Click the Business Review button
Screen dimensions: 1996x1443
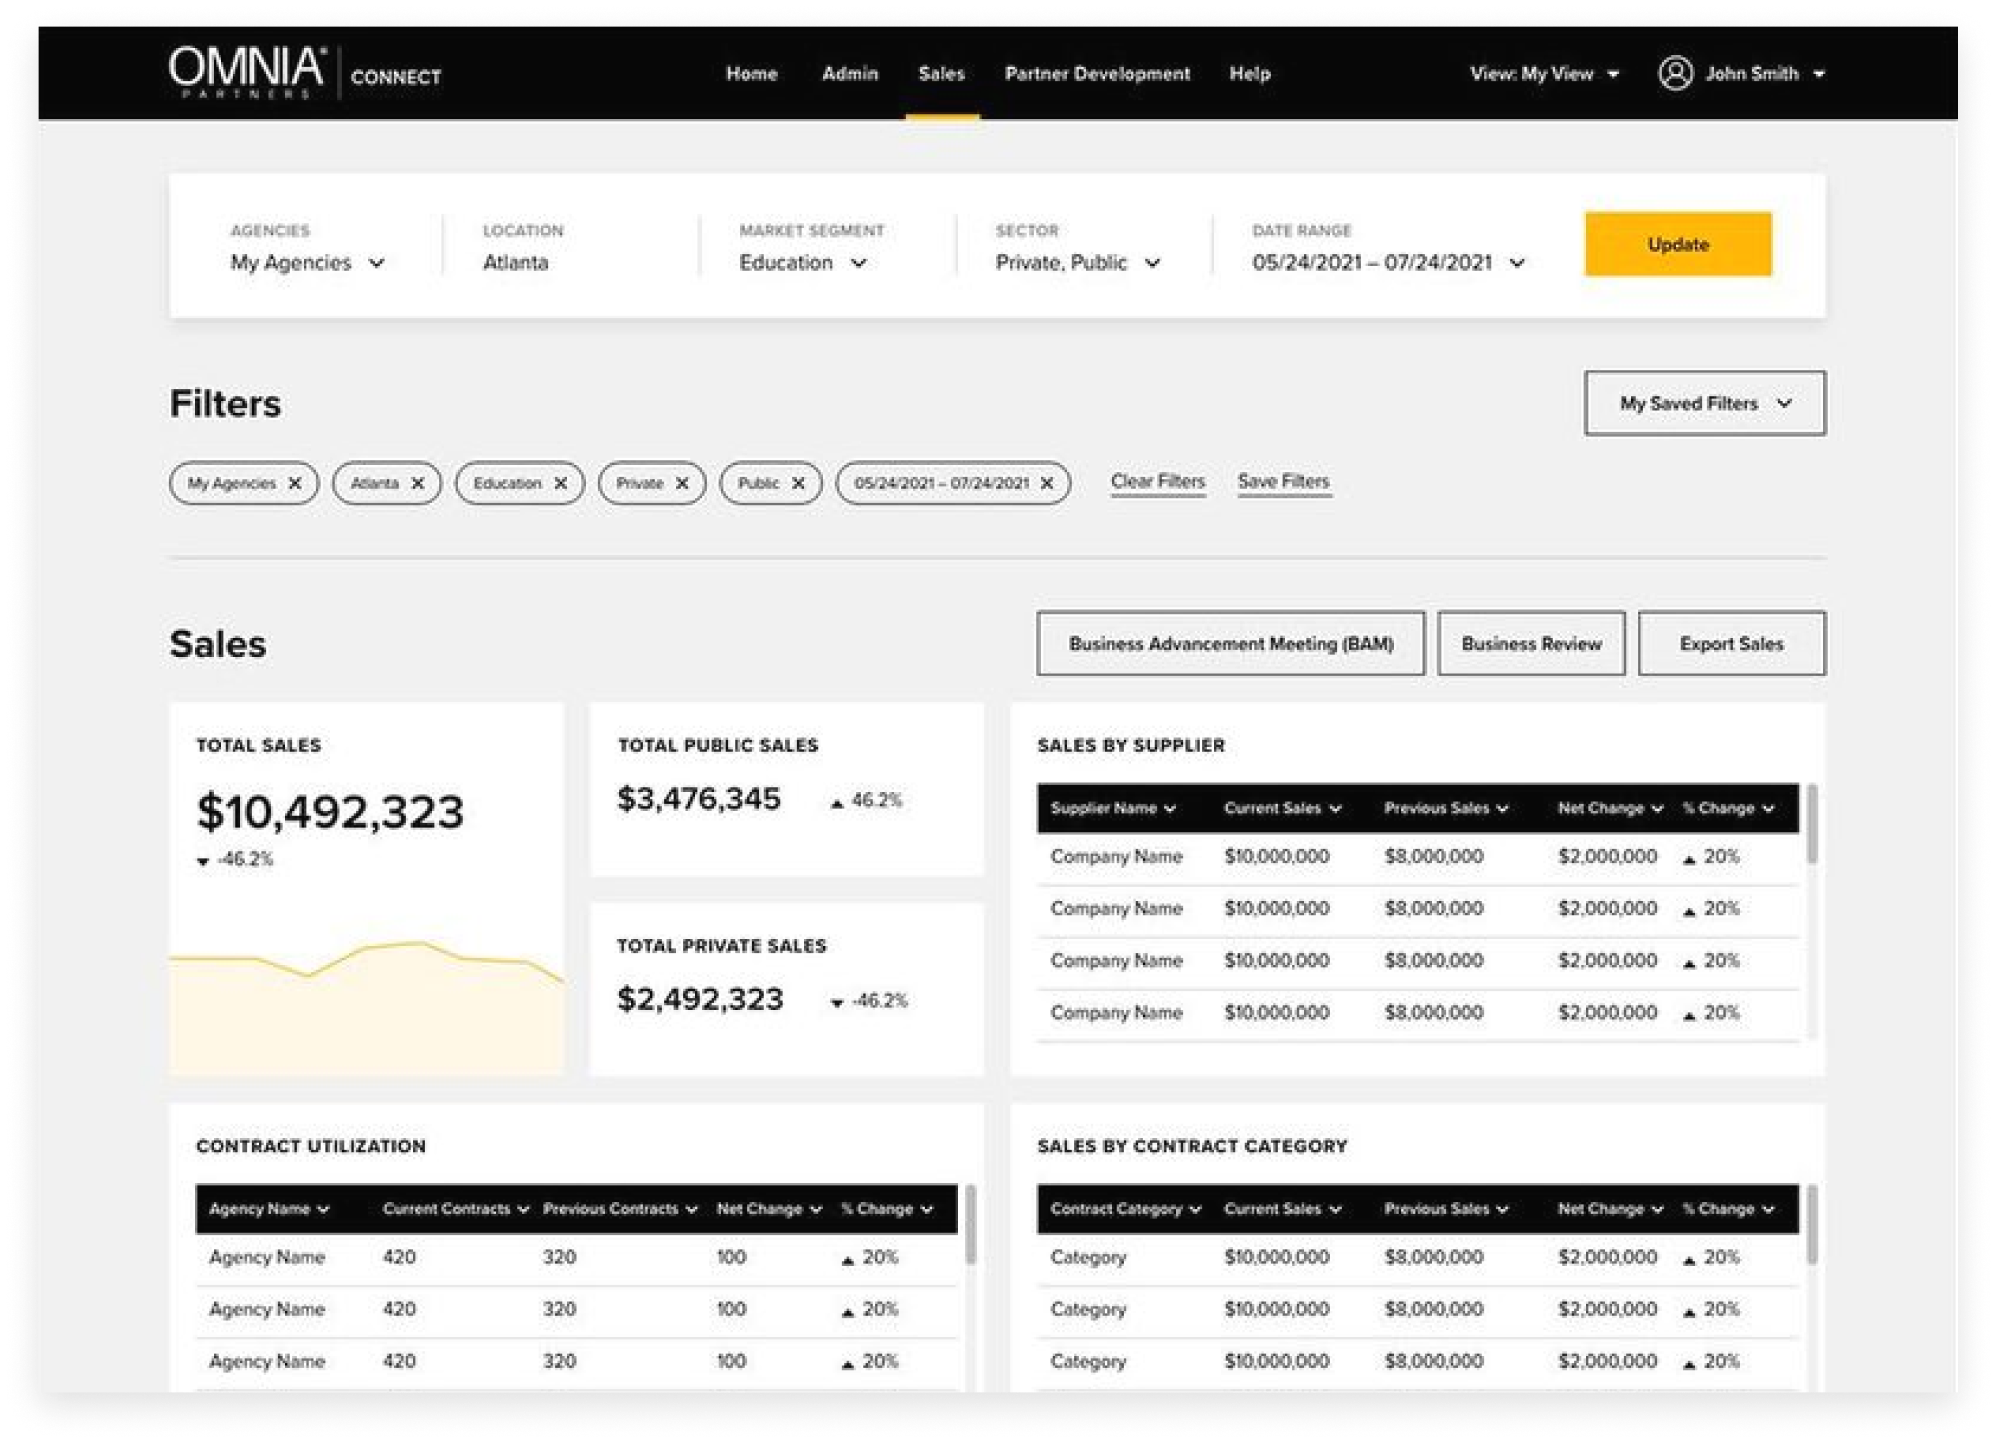[x=1531, y=643]
